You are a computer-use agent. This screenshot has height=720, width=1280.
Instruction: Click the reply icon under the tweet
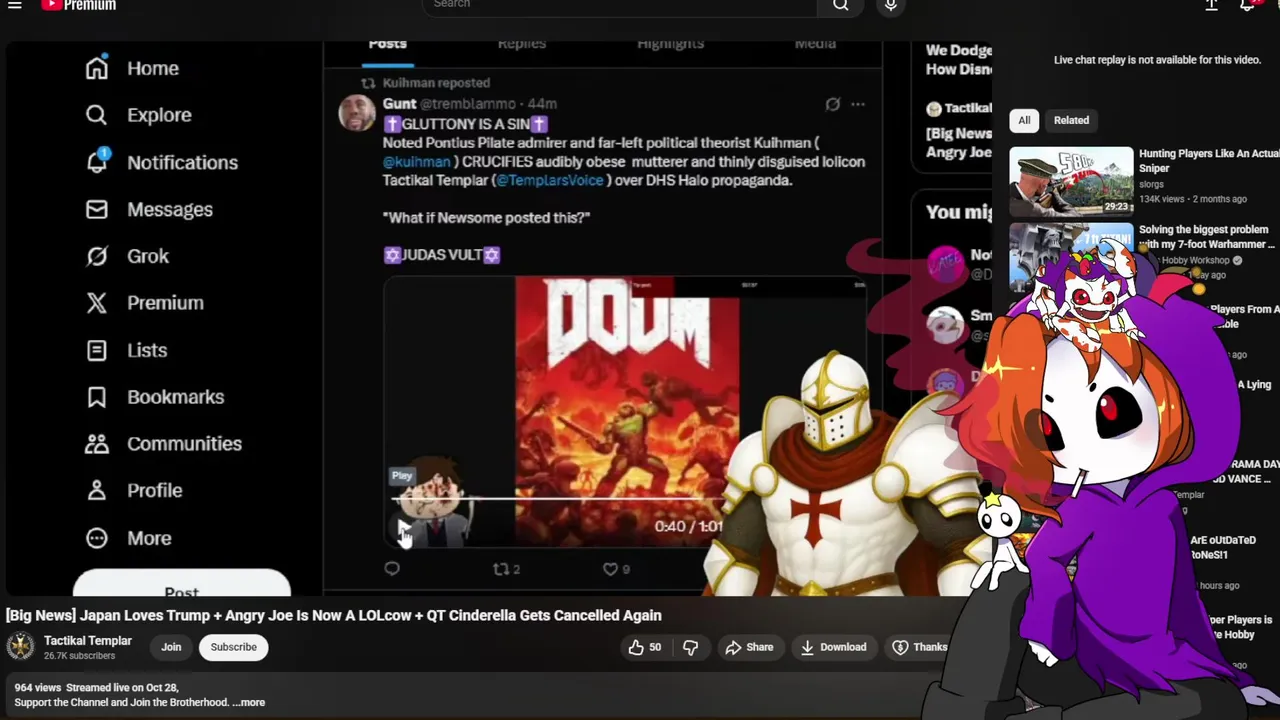point(392,569)
